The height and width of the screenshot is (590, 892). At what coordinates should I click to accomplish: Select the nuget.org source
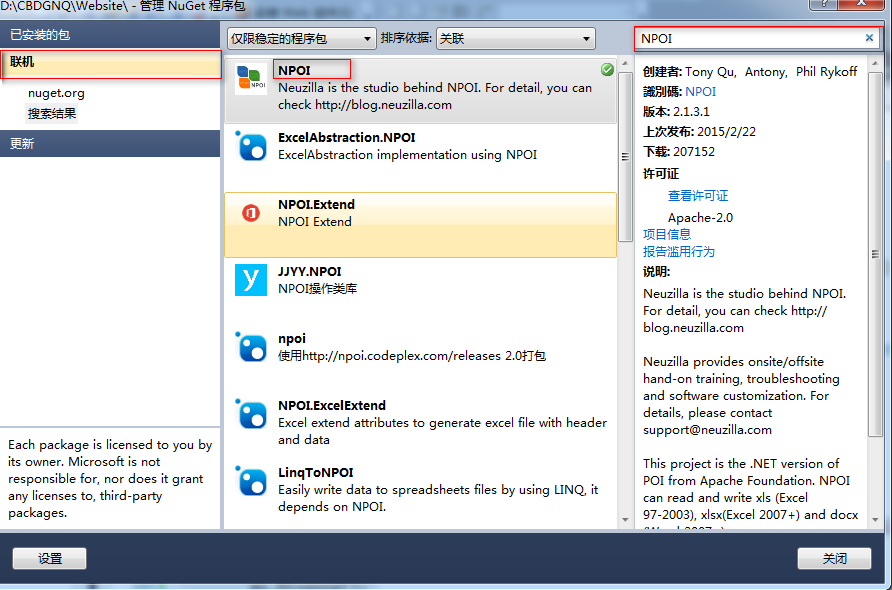pos(56,93)
